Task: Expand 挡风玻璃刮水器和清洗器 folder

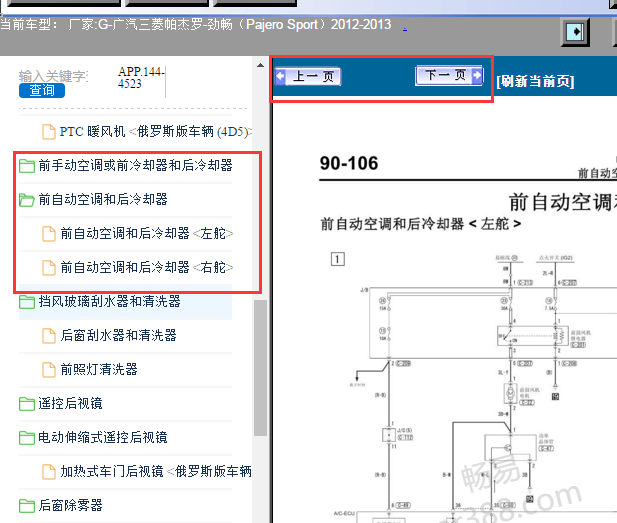Action: point(109,301)
